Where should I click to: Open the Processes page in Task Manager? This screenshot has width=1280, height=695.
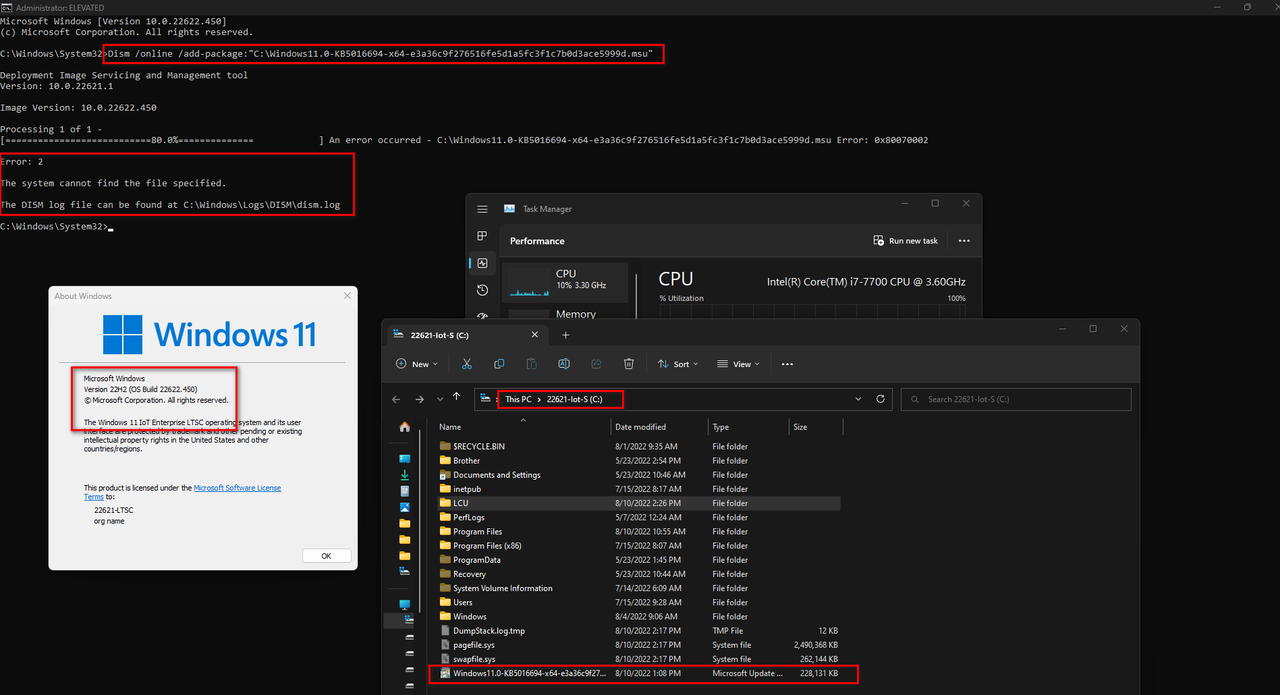click(483, 236)
